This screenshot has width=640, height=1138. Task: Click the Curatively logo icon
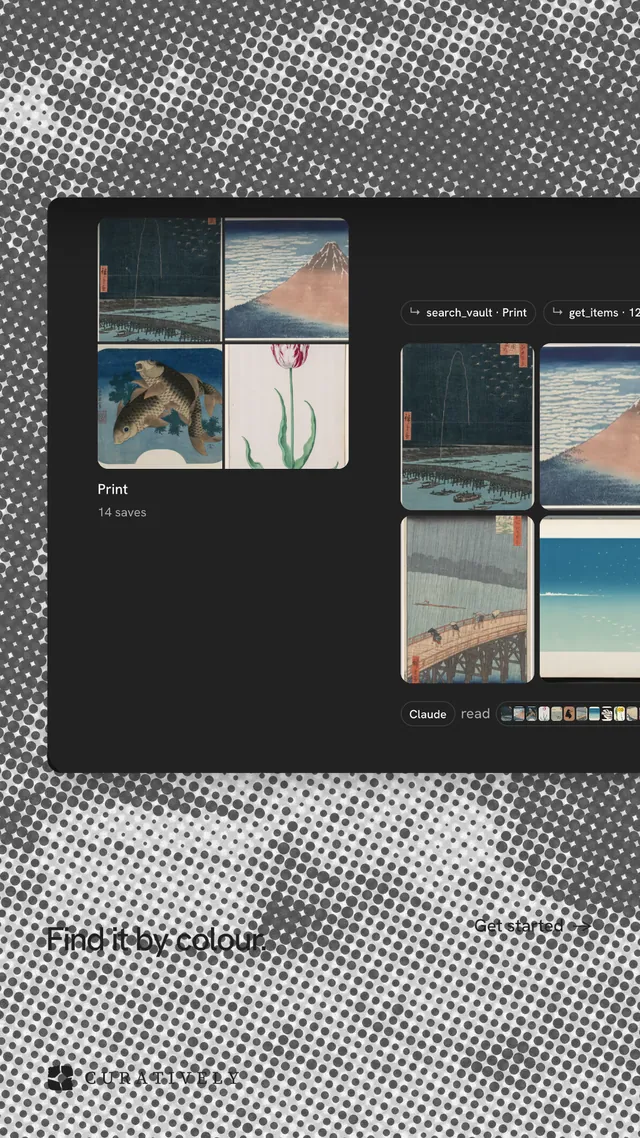coord(60,1077)
